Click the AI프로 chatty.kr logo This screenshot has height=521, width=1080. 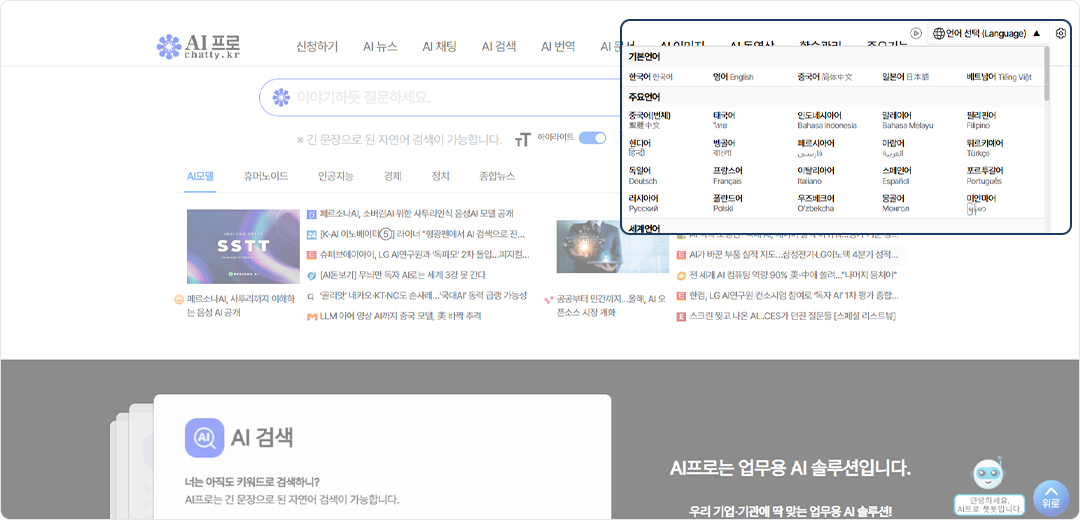199,46
